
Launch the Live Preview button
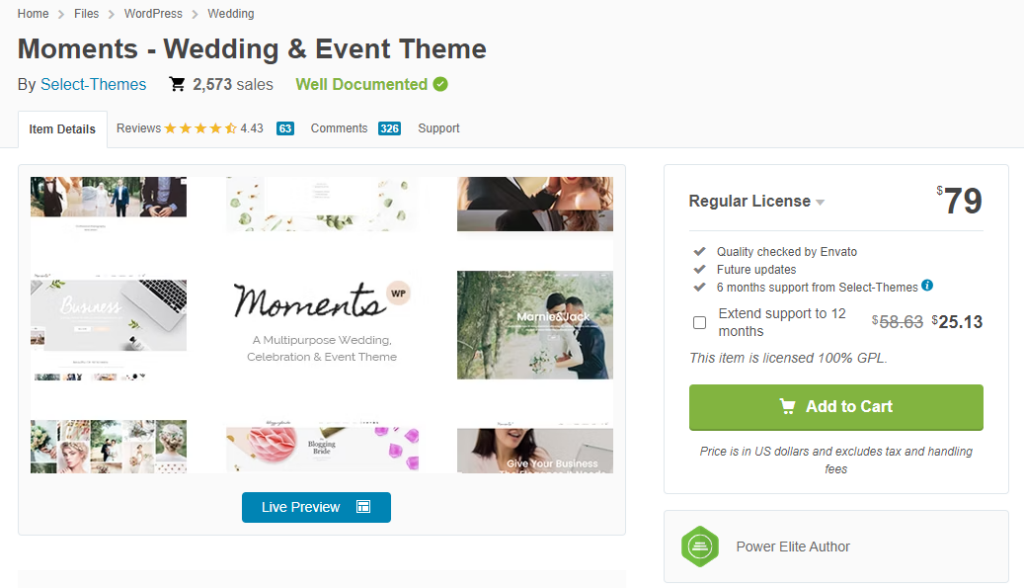tap(315, 507)
